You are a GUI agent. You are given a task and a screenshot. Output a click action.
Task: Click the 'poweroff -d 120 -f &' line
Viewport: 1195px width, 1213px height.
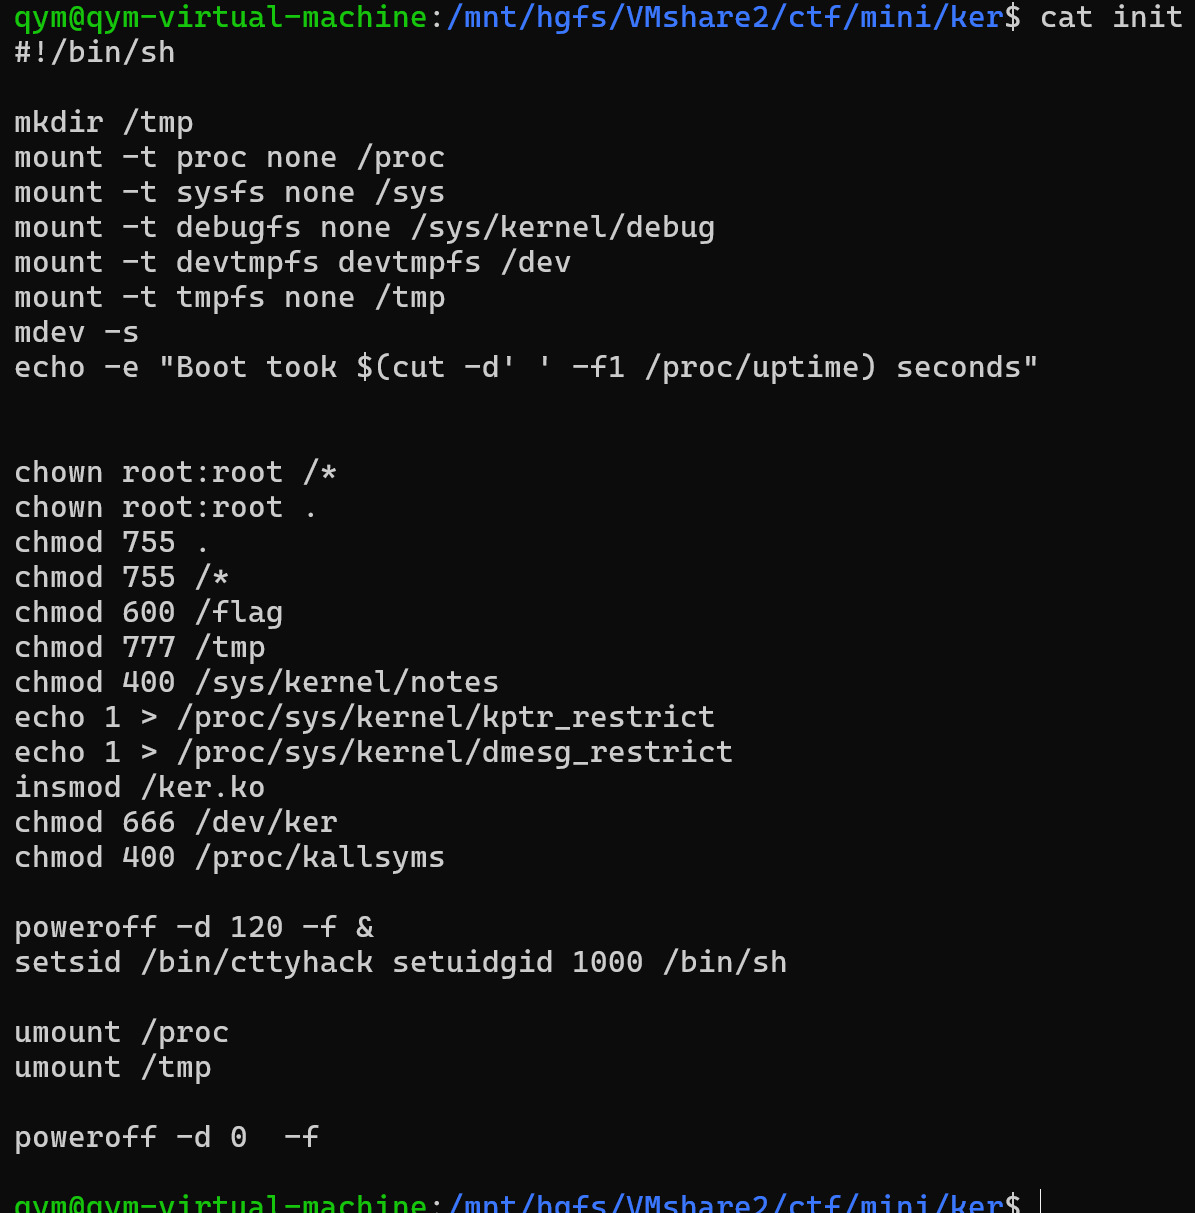pos(194,928)
